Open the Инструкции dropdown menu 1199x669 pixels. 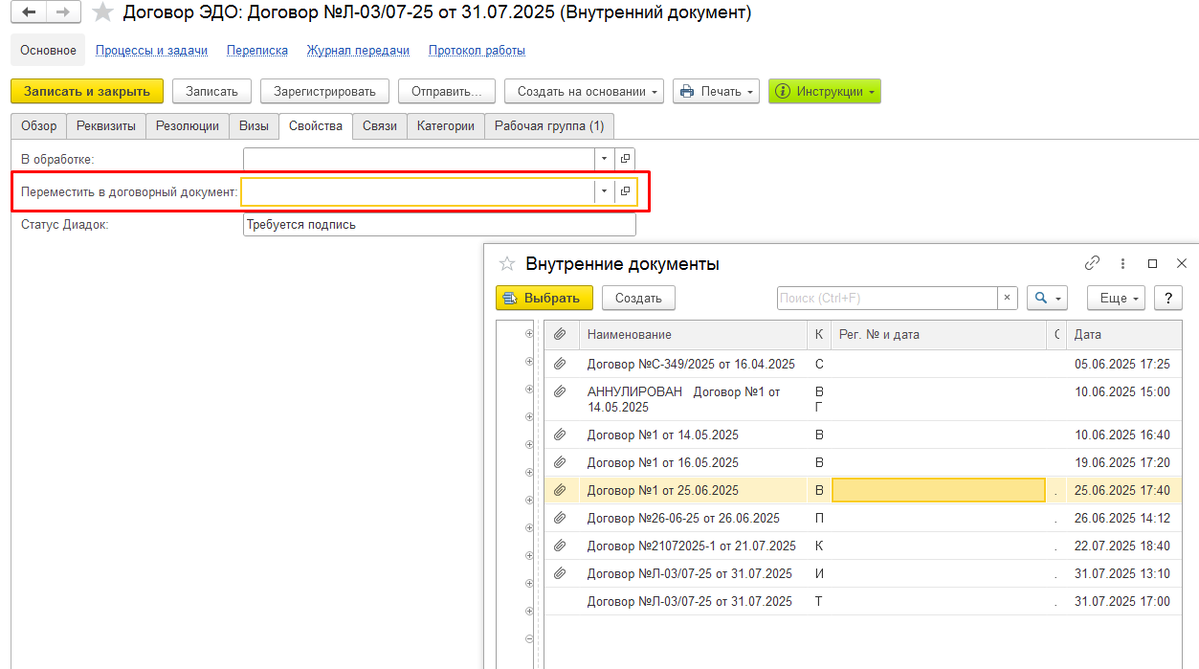(x=824, y=91)
